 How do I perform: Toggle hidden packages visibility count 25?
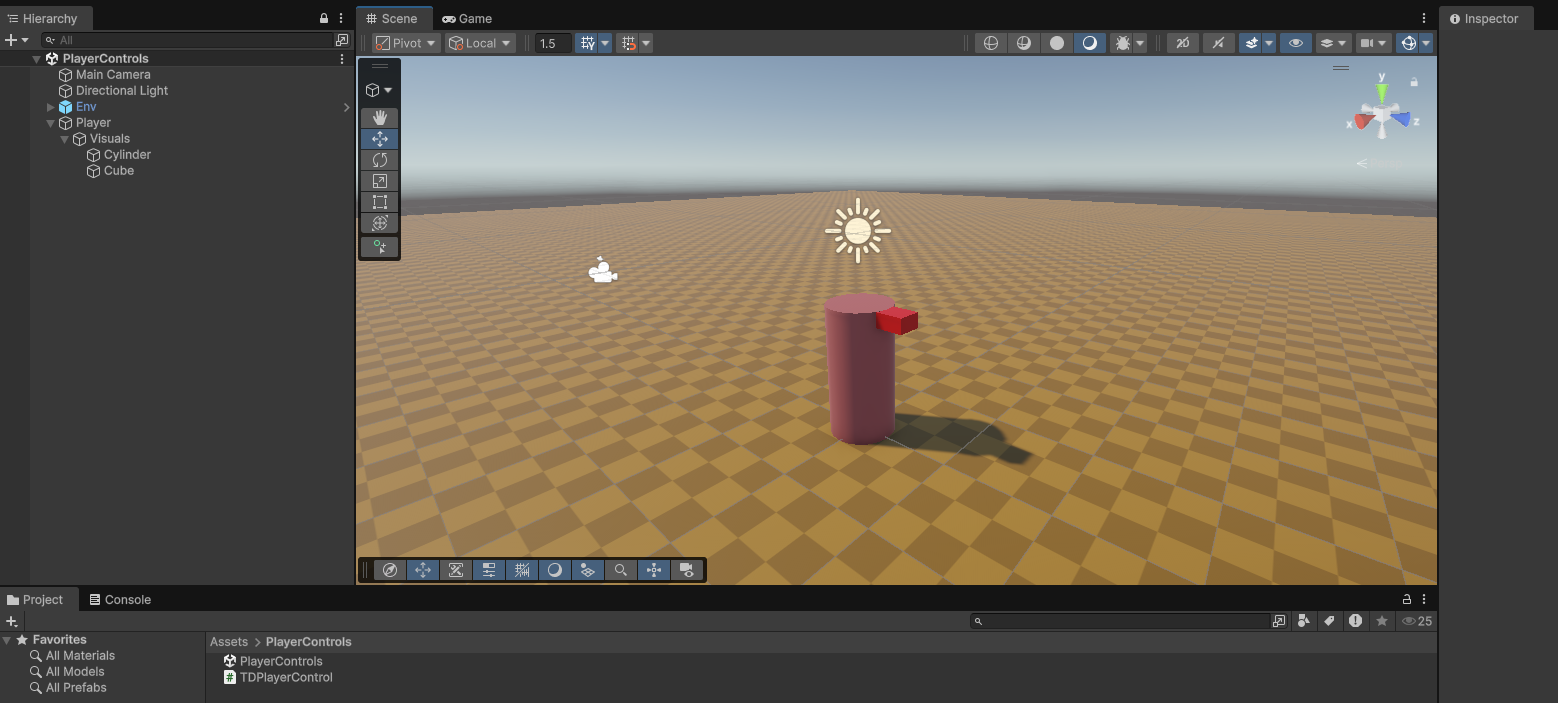click(1417, 621)
